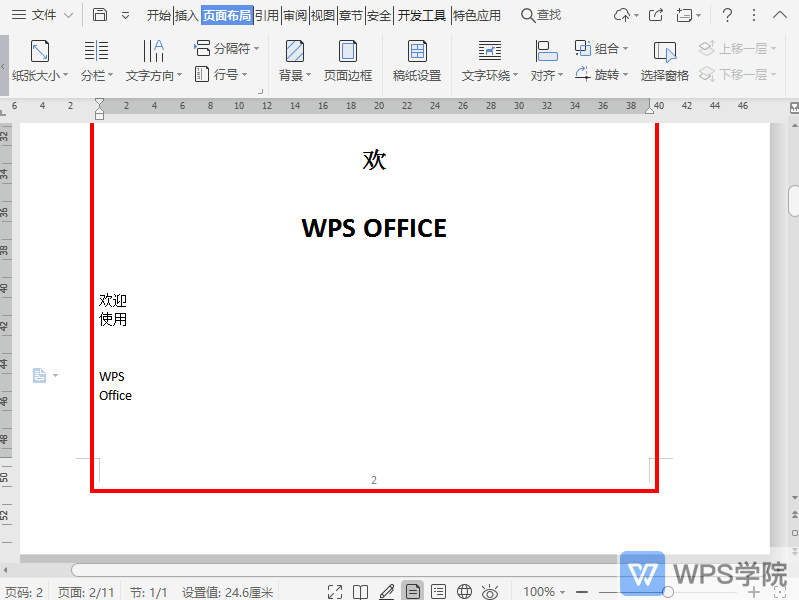
Task: Toggle eye protection mode icon
Action: pos(490,592)
